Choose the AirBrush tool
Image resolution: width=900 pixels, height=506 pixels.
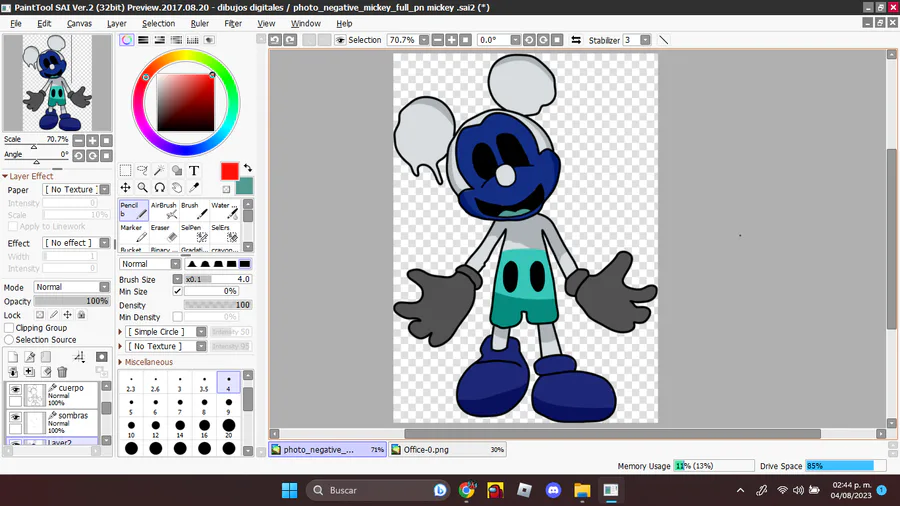[164, 210]
